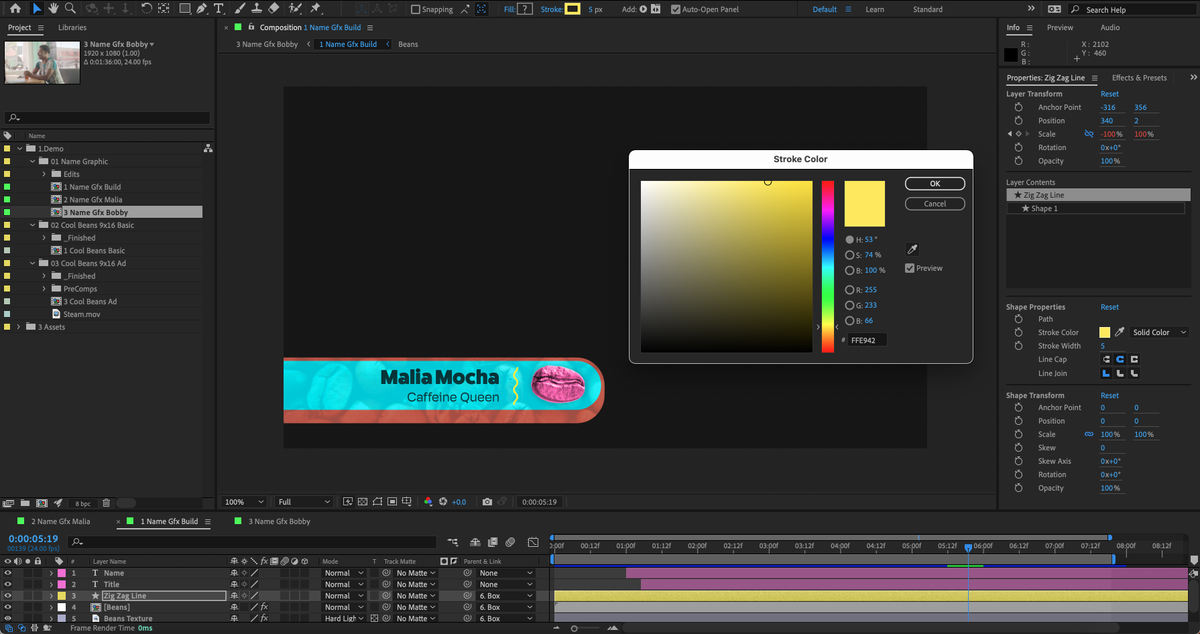Select the Brush tool
This screenshot has height=634, width=1200.
[x=239, y=9]
